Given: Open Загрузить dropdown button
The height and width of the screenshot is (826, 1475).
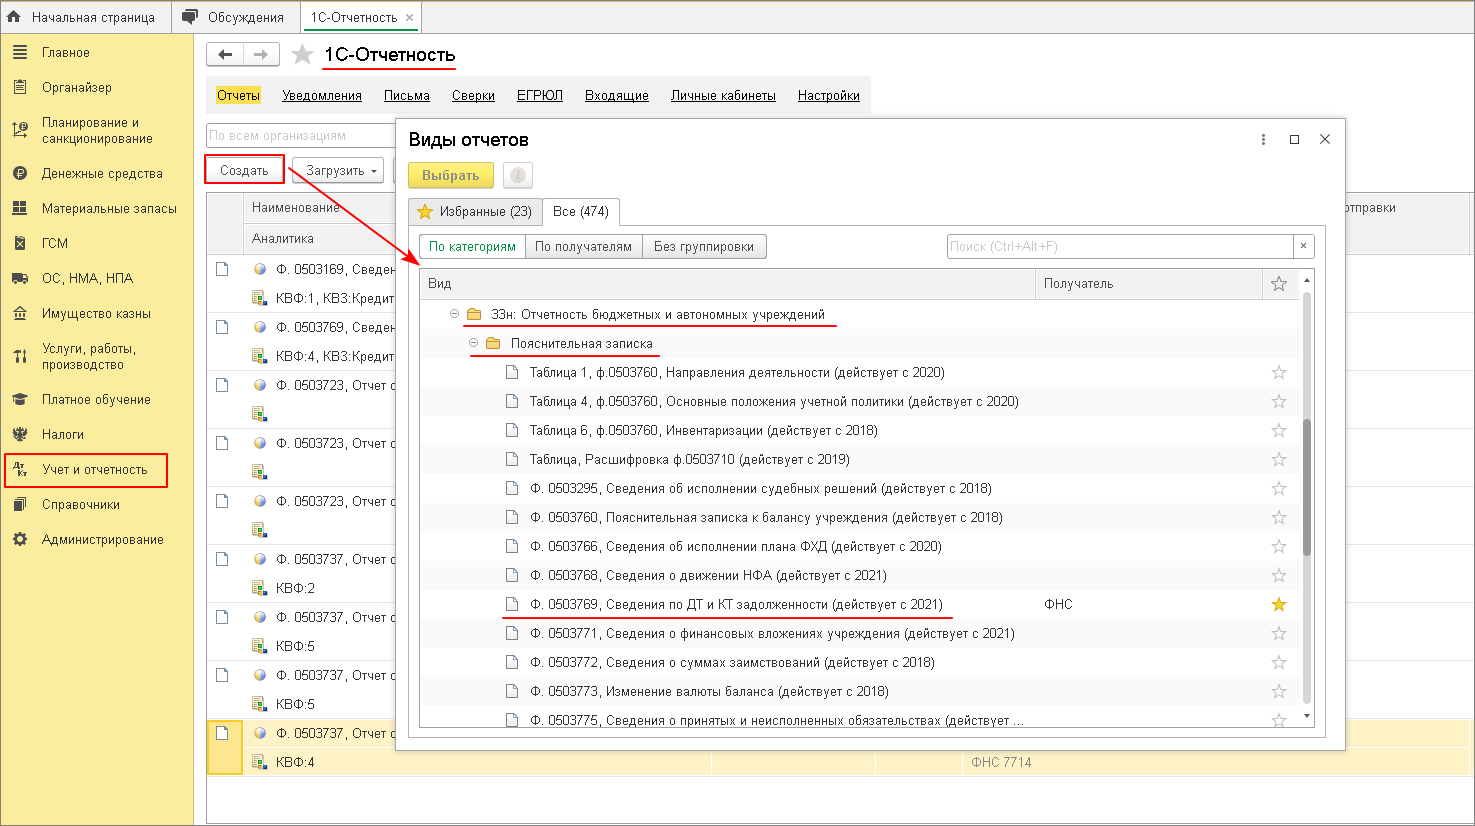Looking at the screenshot, I should [x=339, y=171].
